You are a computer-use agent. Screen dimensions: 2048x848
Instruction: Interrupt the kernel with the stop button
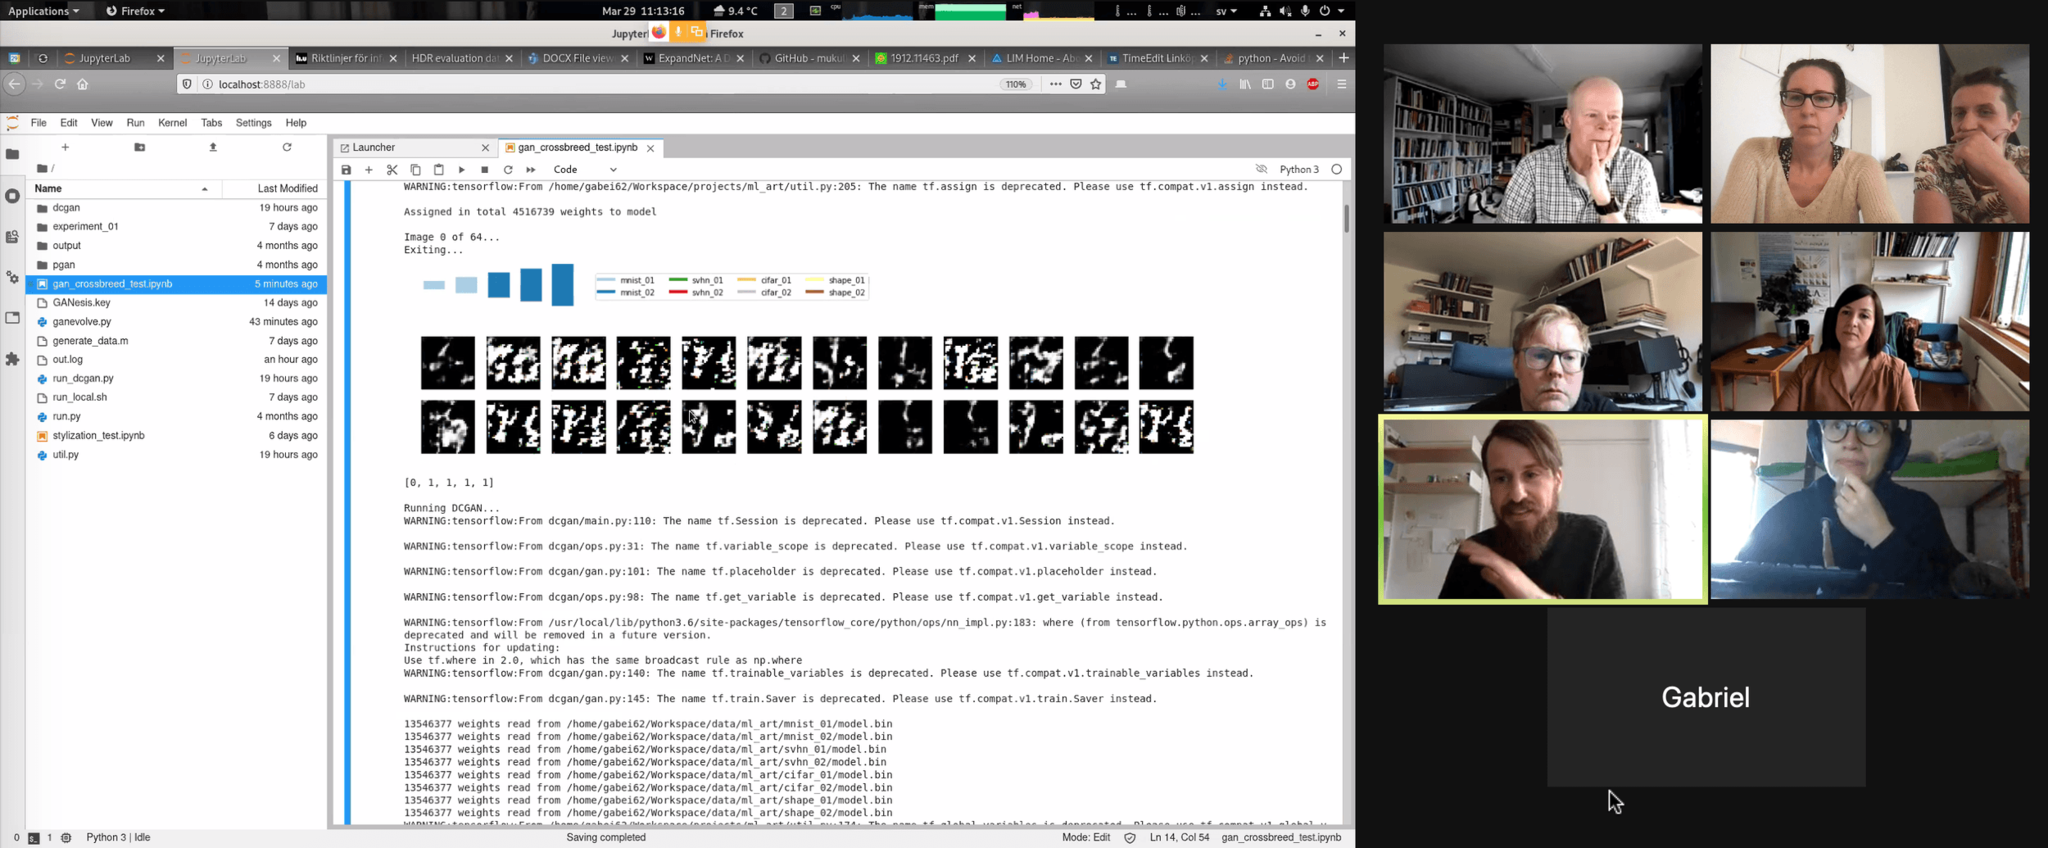[x=485, y=170]
